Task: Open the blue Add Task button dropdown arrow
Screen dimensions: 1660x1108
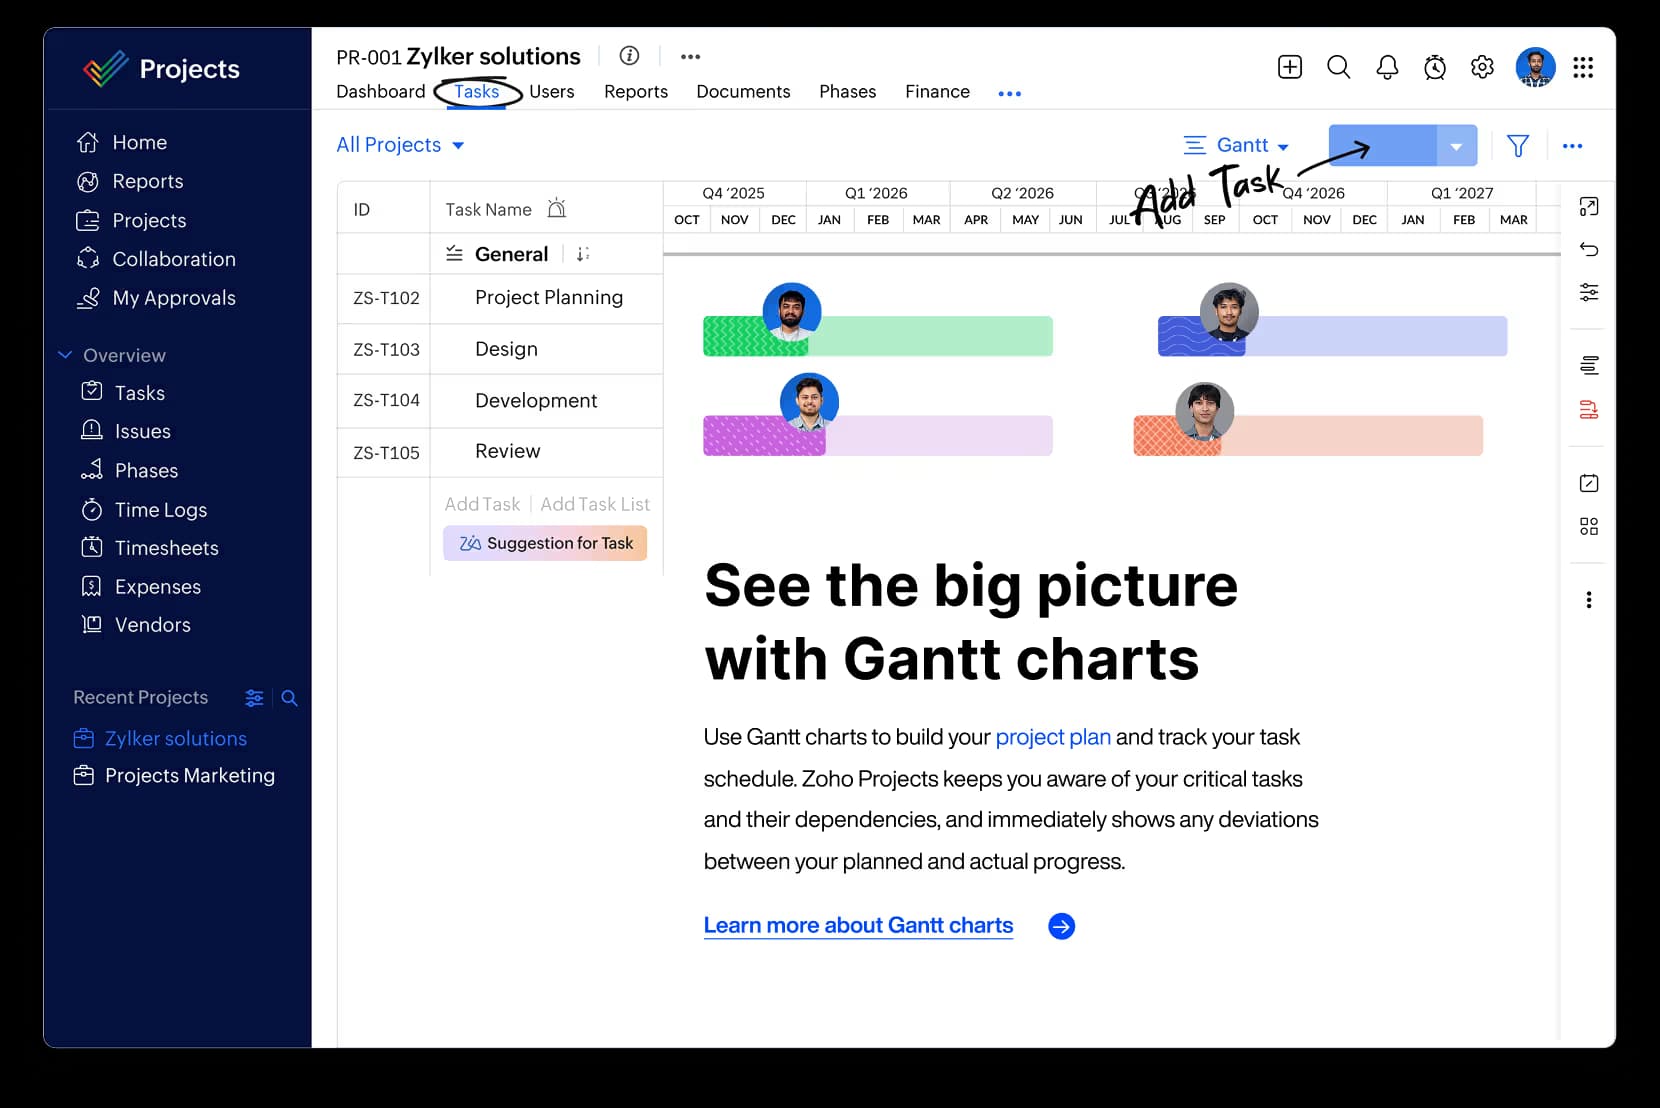Action: [x=1457, y=146]
